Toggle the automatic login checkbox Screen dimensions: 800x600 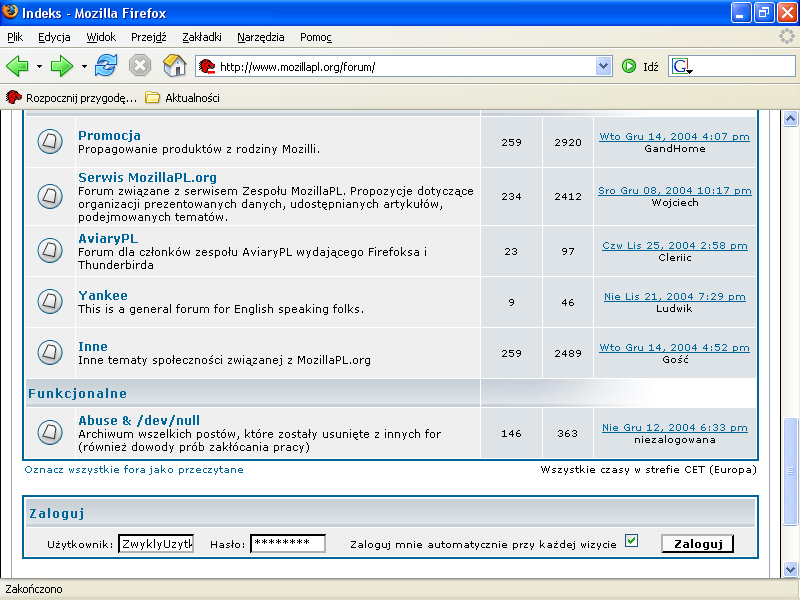(x=631, y=541)
